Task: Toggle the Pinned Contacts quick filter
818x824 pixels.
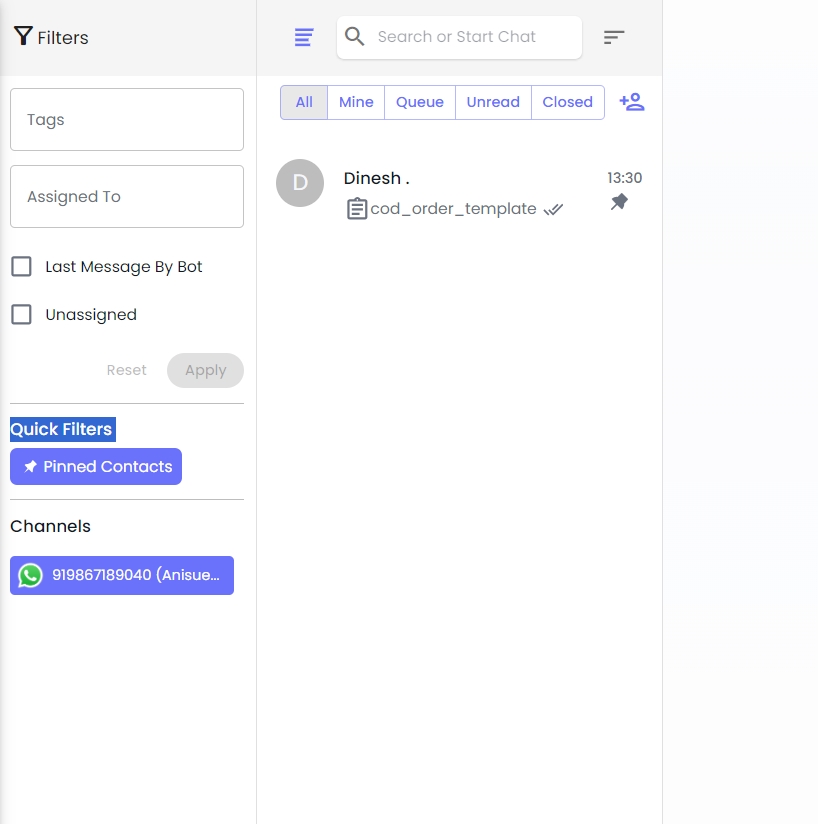Action: pos(96,467)
